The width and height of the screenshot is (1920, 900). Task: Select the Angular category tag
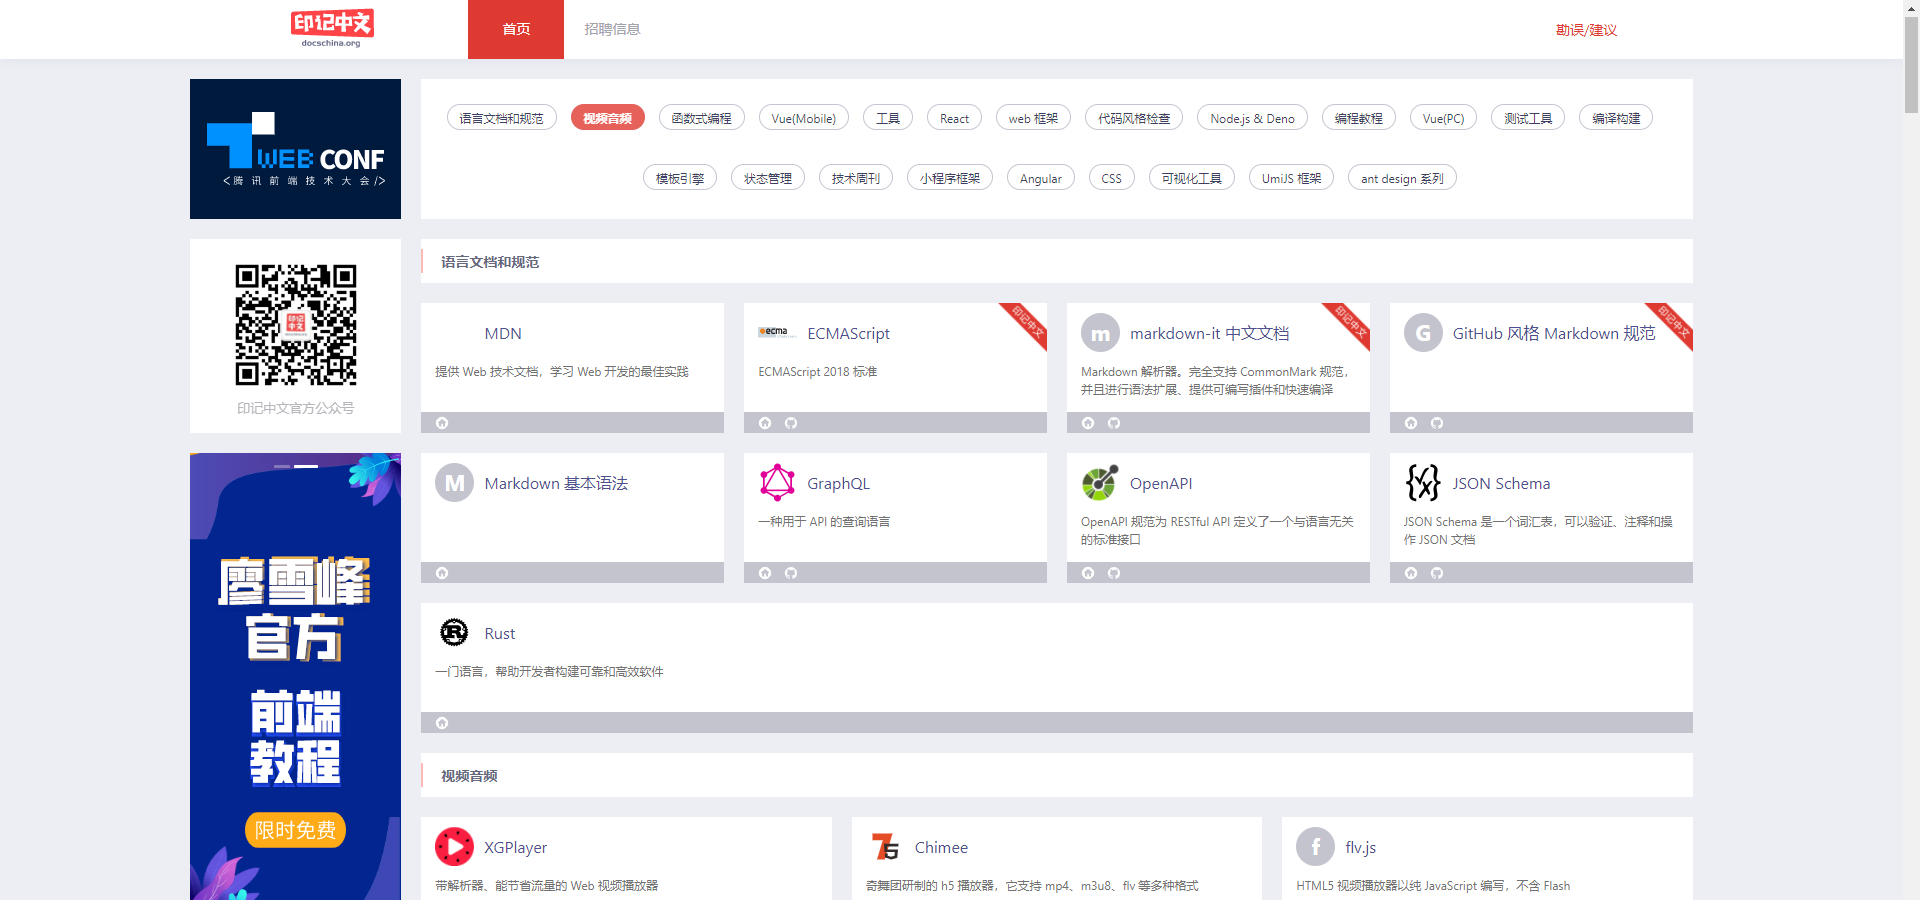1041,178
